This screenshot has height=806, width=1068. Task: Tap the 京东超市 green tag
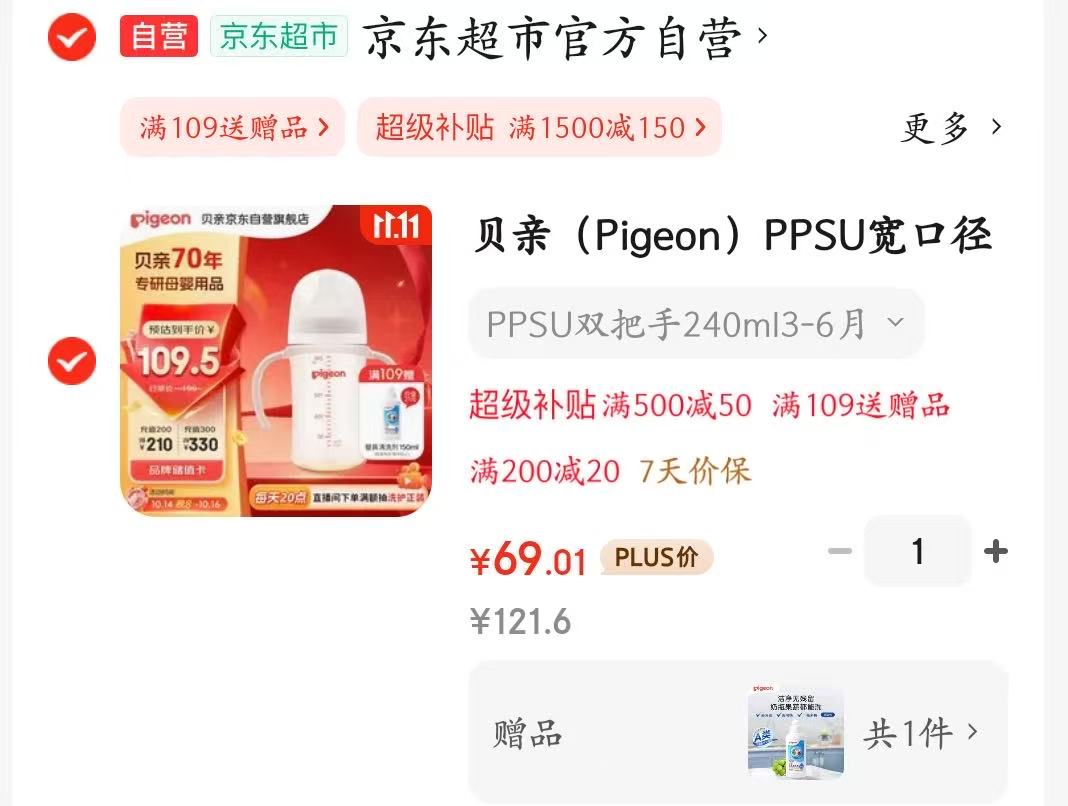click(x=279, y=36)
